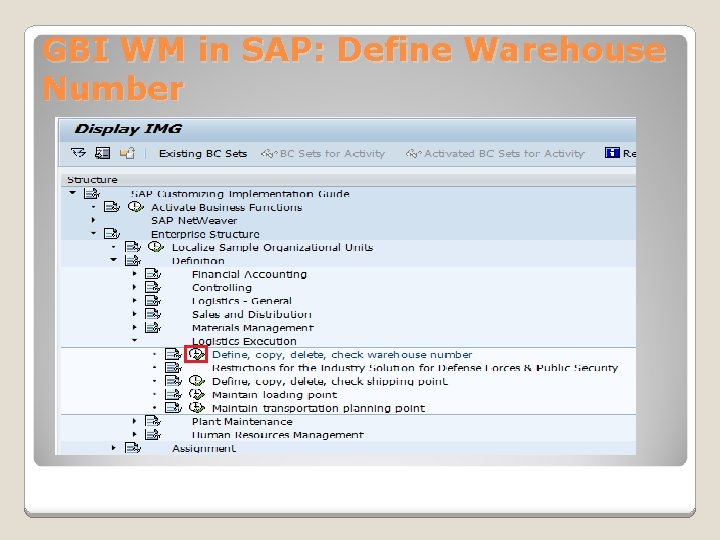This screenshot has height=540, width=720.
Task: Open documentation icon for Human Resources Management
Action: [x=153, y=434]
